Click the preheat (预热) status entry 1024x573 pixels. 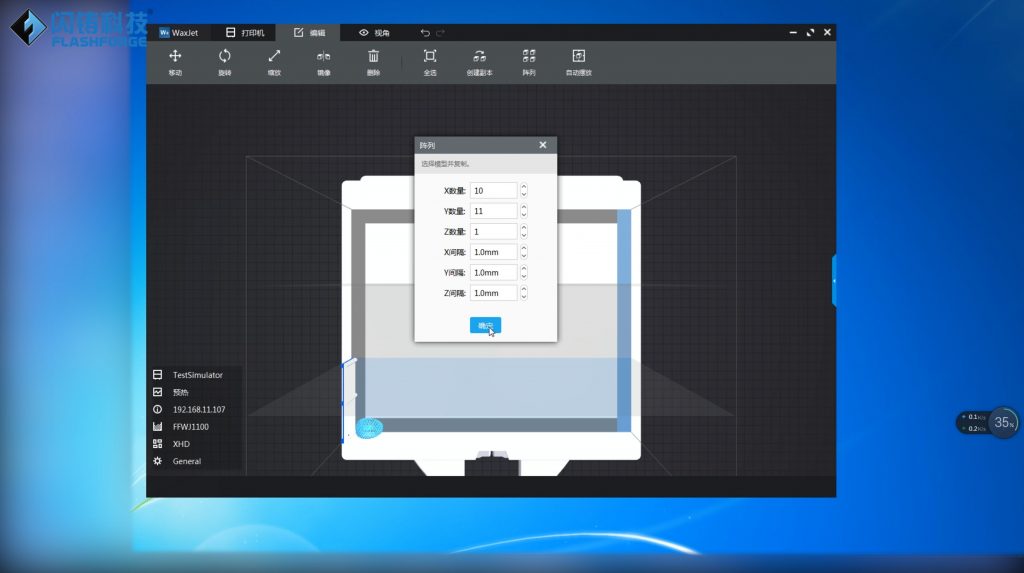[x=171, y=392]
